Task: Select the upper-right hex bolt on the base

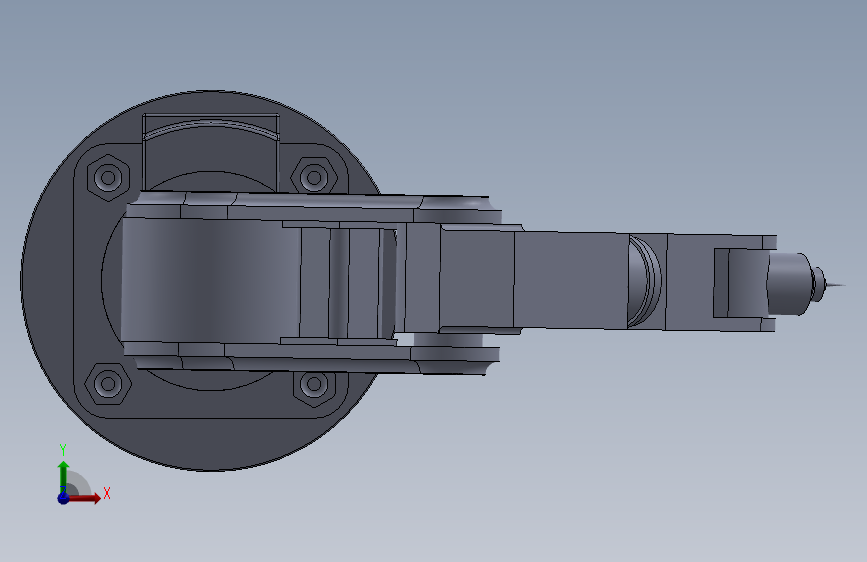Action: point(314,178)
